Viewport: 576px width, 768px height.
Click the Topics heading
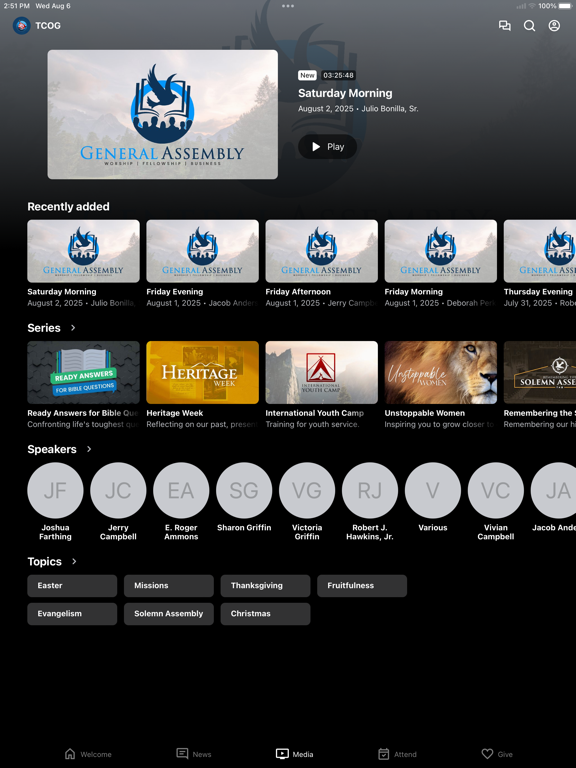pyautogui.click(x=45, y=561)
